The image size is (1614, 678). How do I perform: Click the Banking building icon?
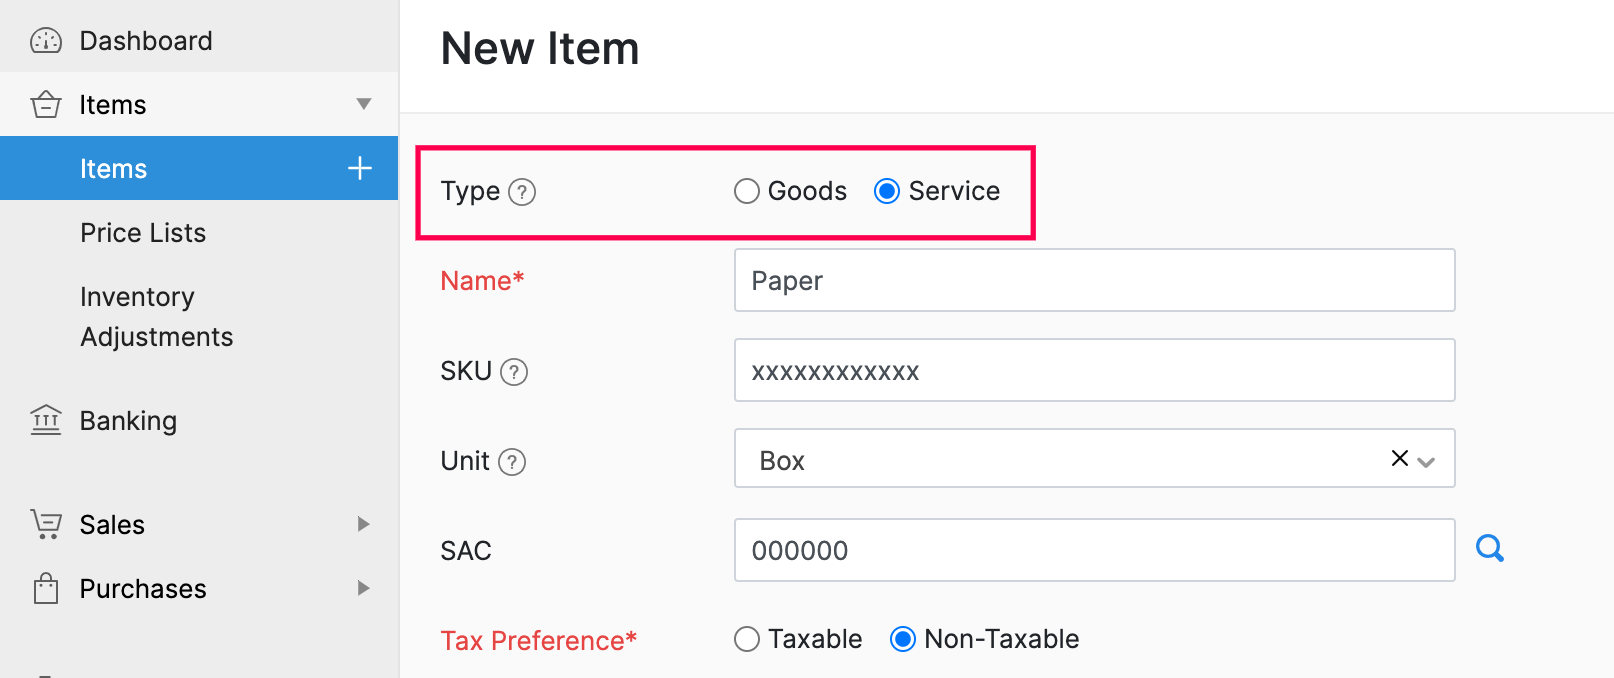46,420
